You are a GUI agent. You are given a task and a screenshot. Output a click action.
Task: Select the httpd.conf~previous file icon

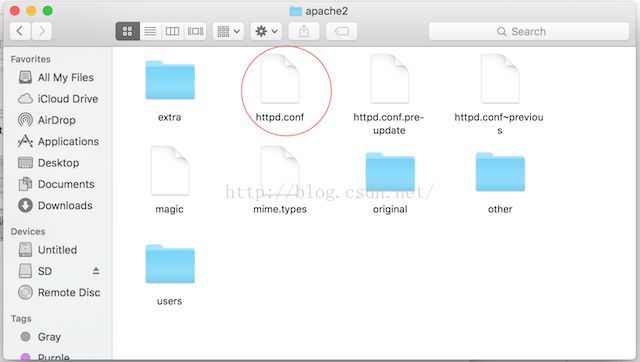point(500,79)
